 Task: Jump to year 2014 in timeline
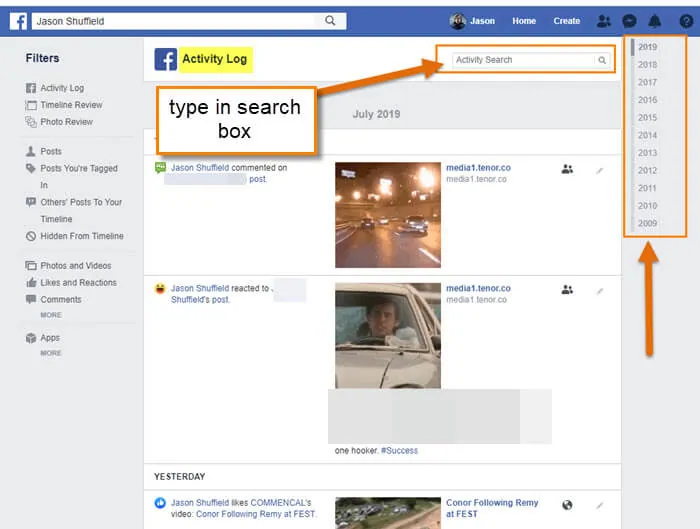click(647, 135)
